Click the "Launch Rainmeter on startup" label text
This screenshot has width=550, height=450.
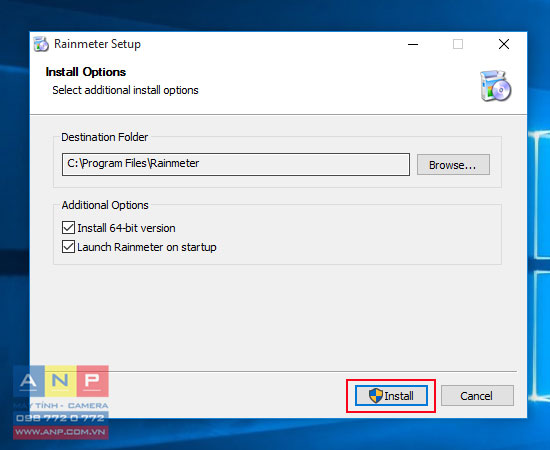click(x=147, y=247)
